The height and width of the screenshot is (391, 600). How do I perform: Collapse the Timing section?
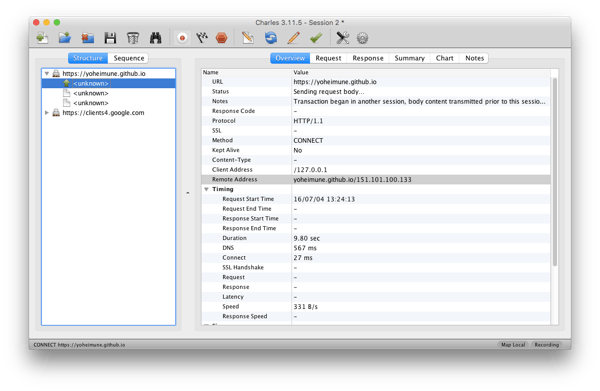(x=206, y=189)
